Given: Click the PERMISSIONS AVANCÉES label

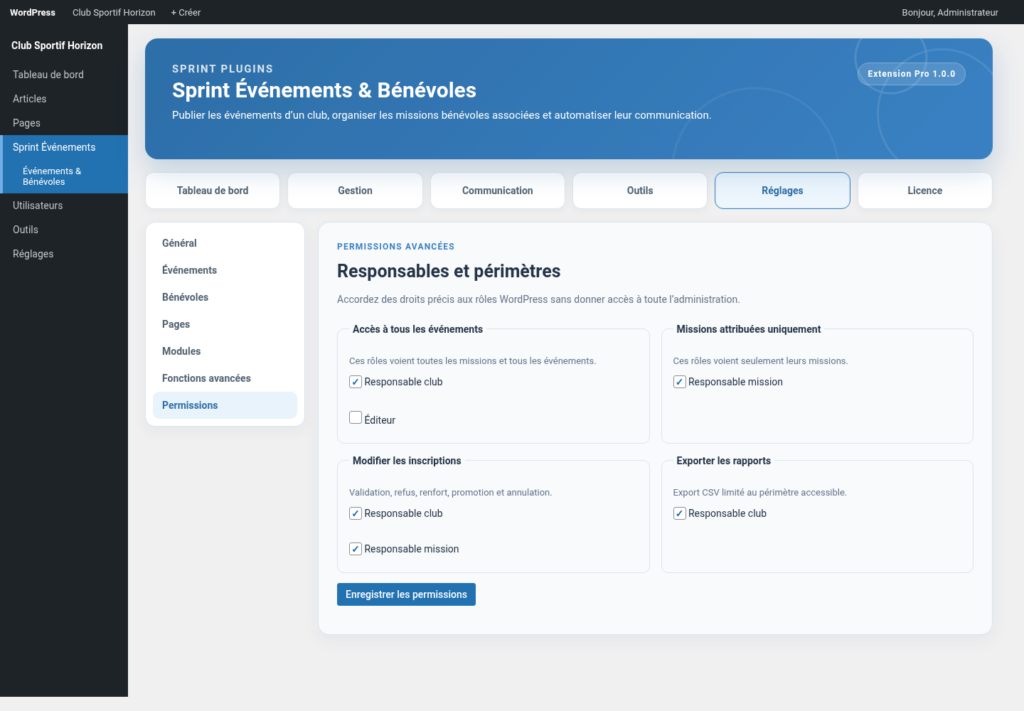Looking at the screenshot, I should tap(396, 246).
